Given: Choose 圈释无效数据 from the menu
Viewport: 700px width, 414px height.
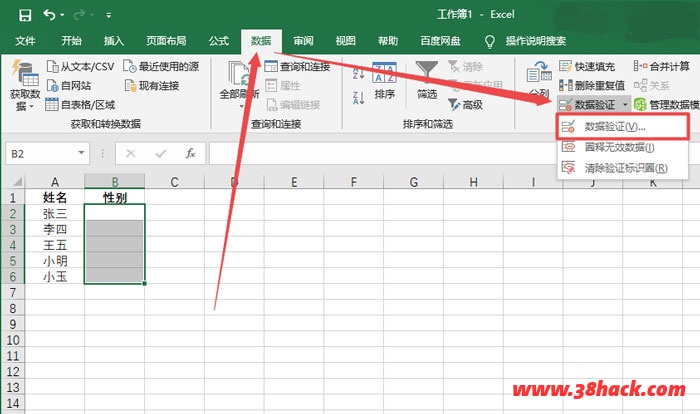Looking at the screenshot, I should pos(618,147).
